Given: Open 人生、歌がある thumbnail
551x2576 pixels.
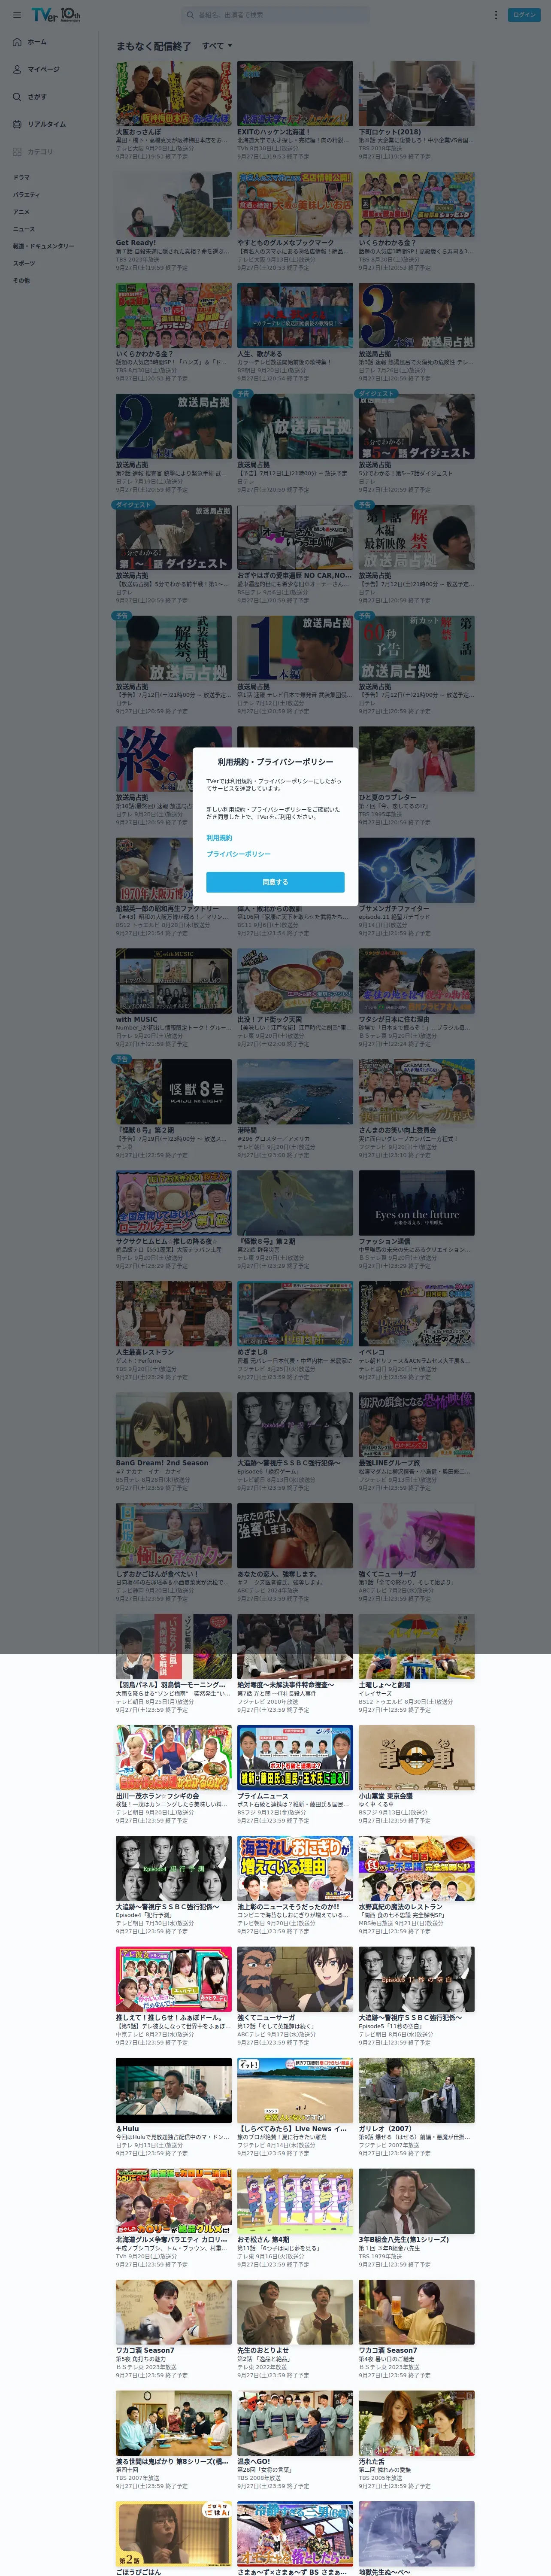Looking at the screenshot, I should point(295,315).
